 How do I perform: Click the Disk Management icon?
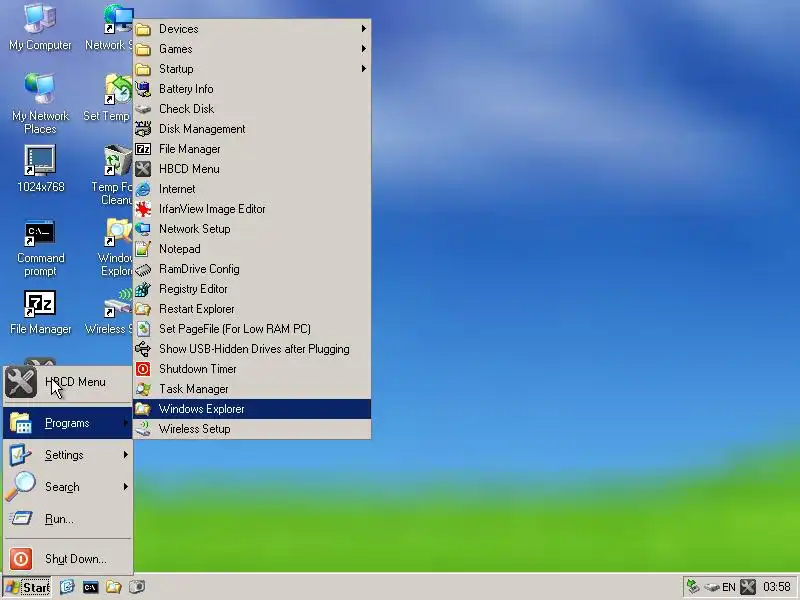(143, 129)
